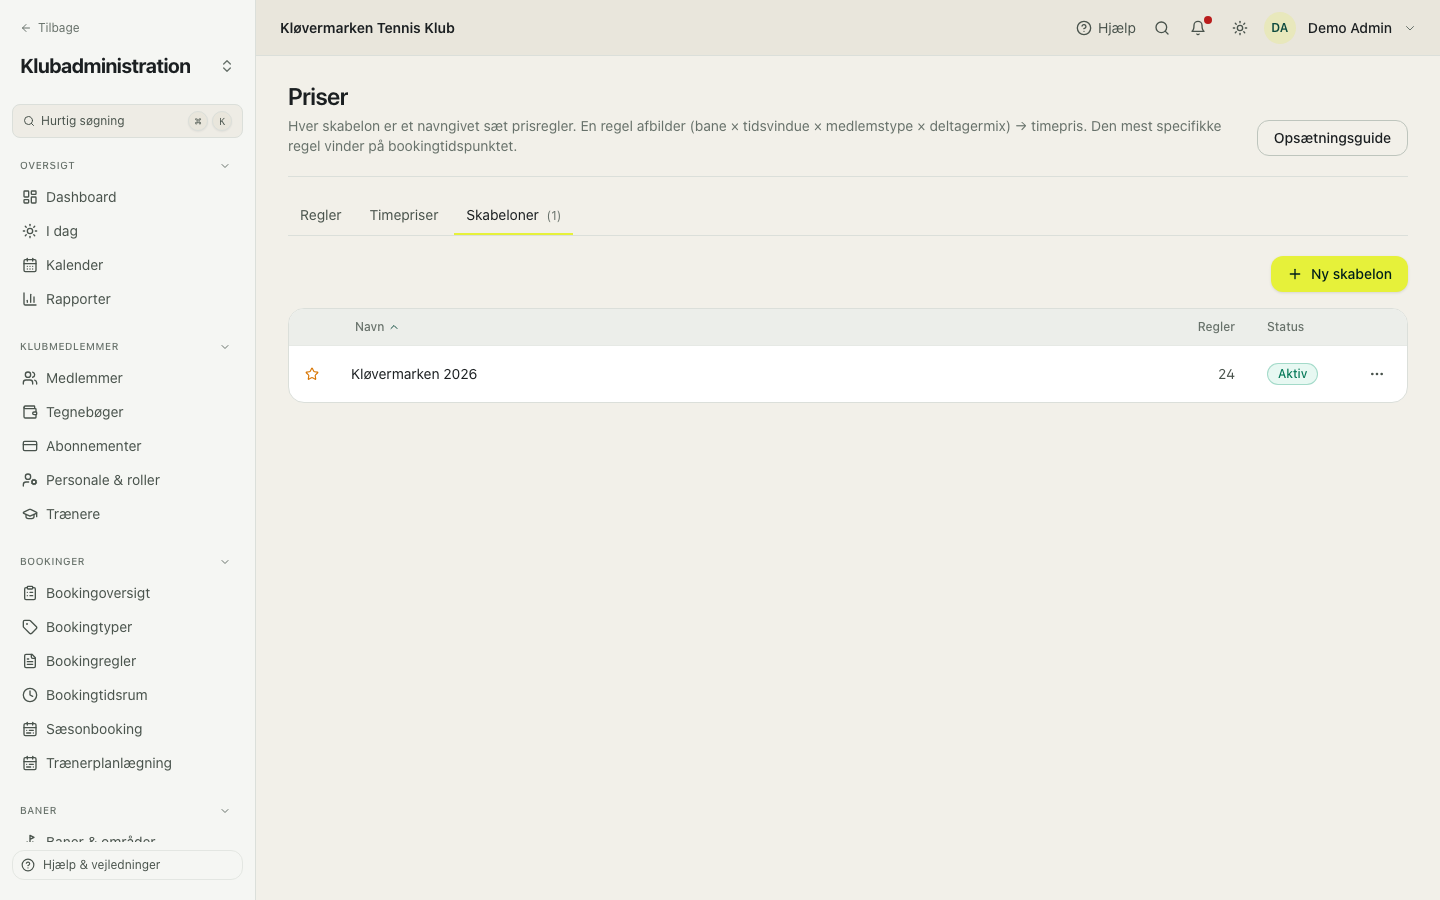This screenshot has height=900, width=1440.
Task: Switch to the Timepriser tab
Action: (x=404, y=215)
